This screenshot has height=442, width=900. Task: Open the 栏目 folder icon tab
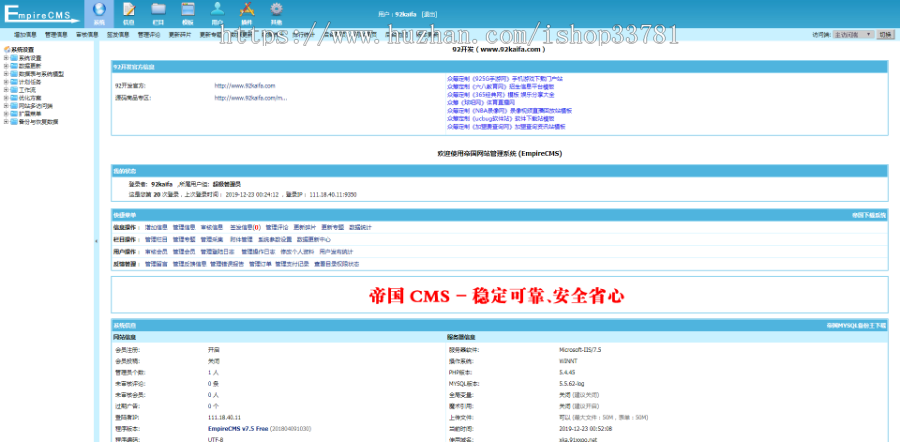[158, 13]
